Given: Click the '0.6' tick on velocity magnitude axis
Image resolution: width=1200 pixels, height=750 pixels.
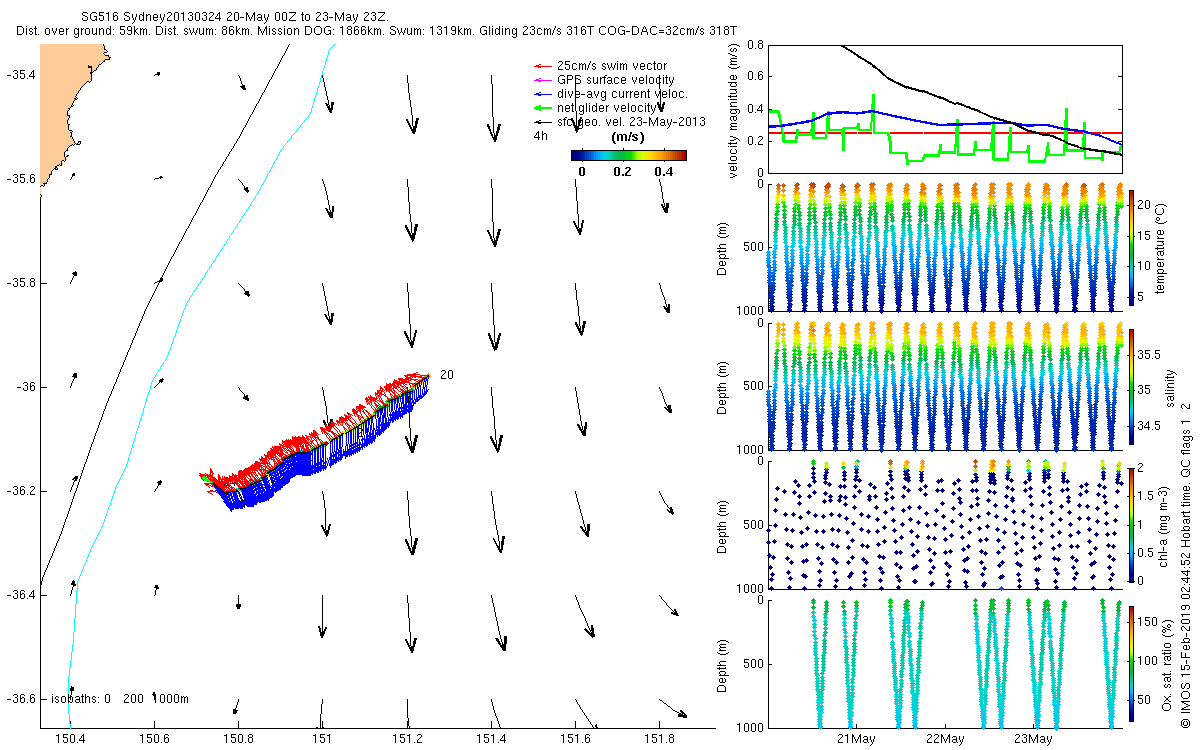Looking at the screenshot, I should point(755,77).
